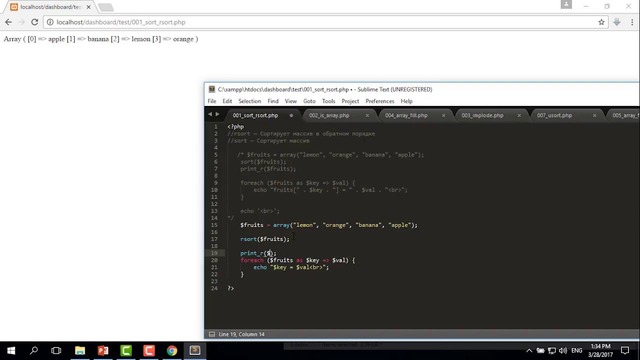Open the Help menu
Viewport: 640px width, 360px height.
click(407, 101)
